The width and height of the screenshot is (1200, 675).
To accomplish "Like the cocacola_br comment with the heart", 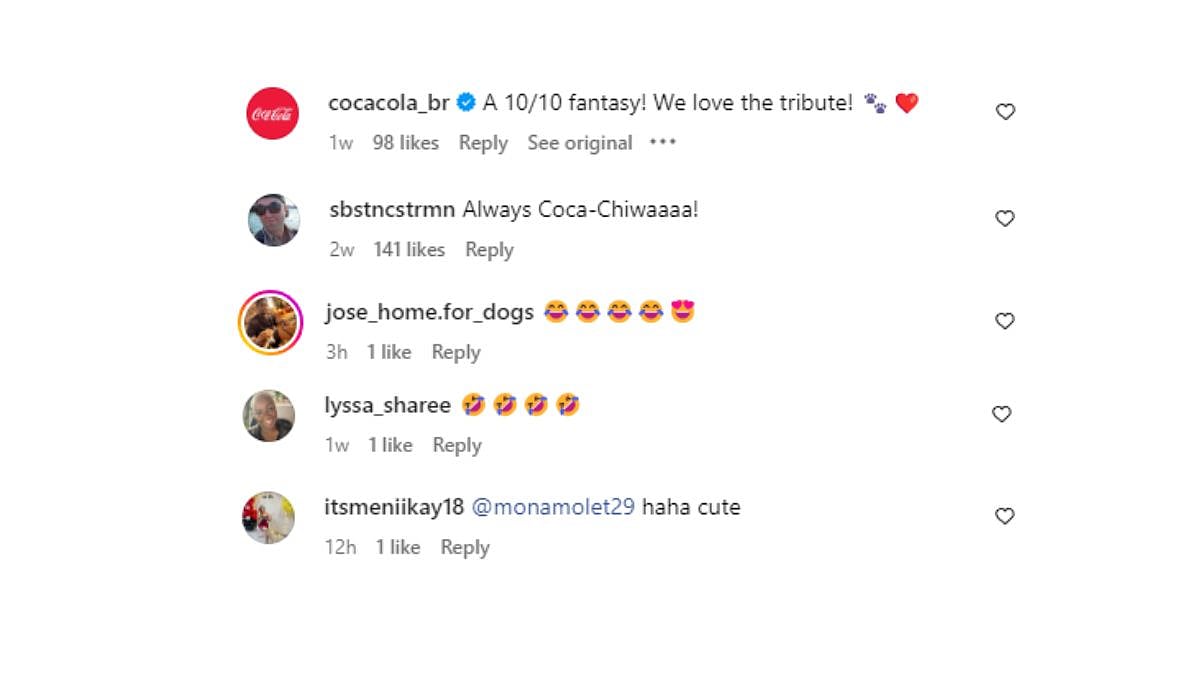I will [x=1005, y=112].
